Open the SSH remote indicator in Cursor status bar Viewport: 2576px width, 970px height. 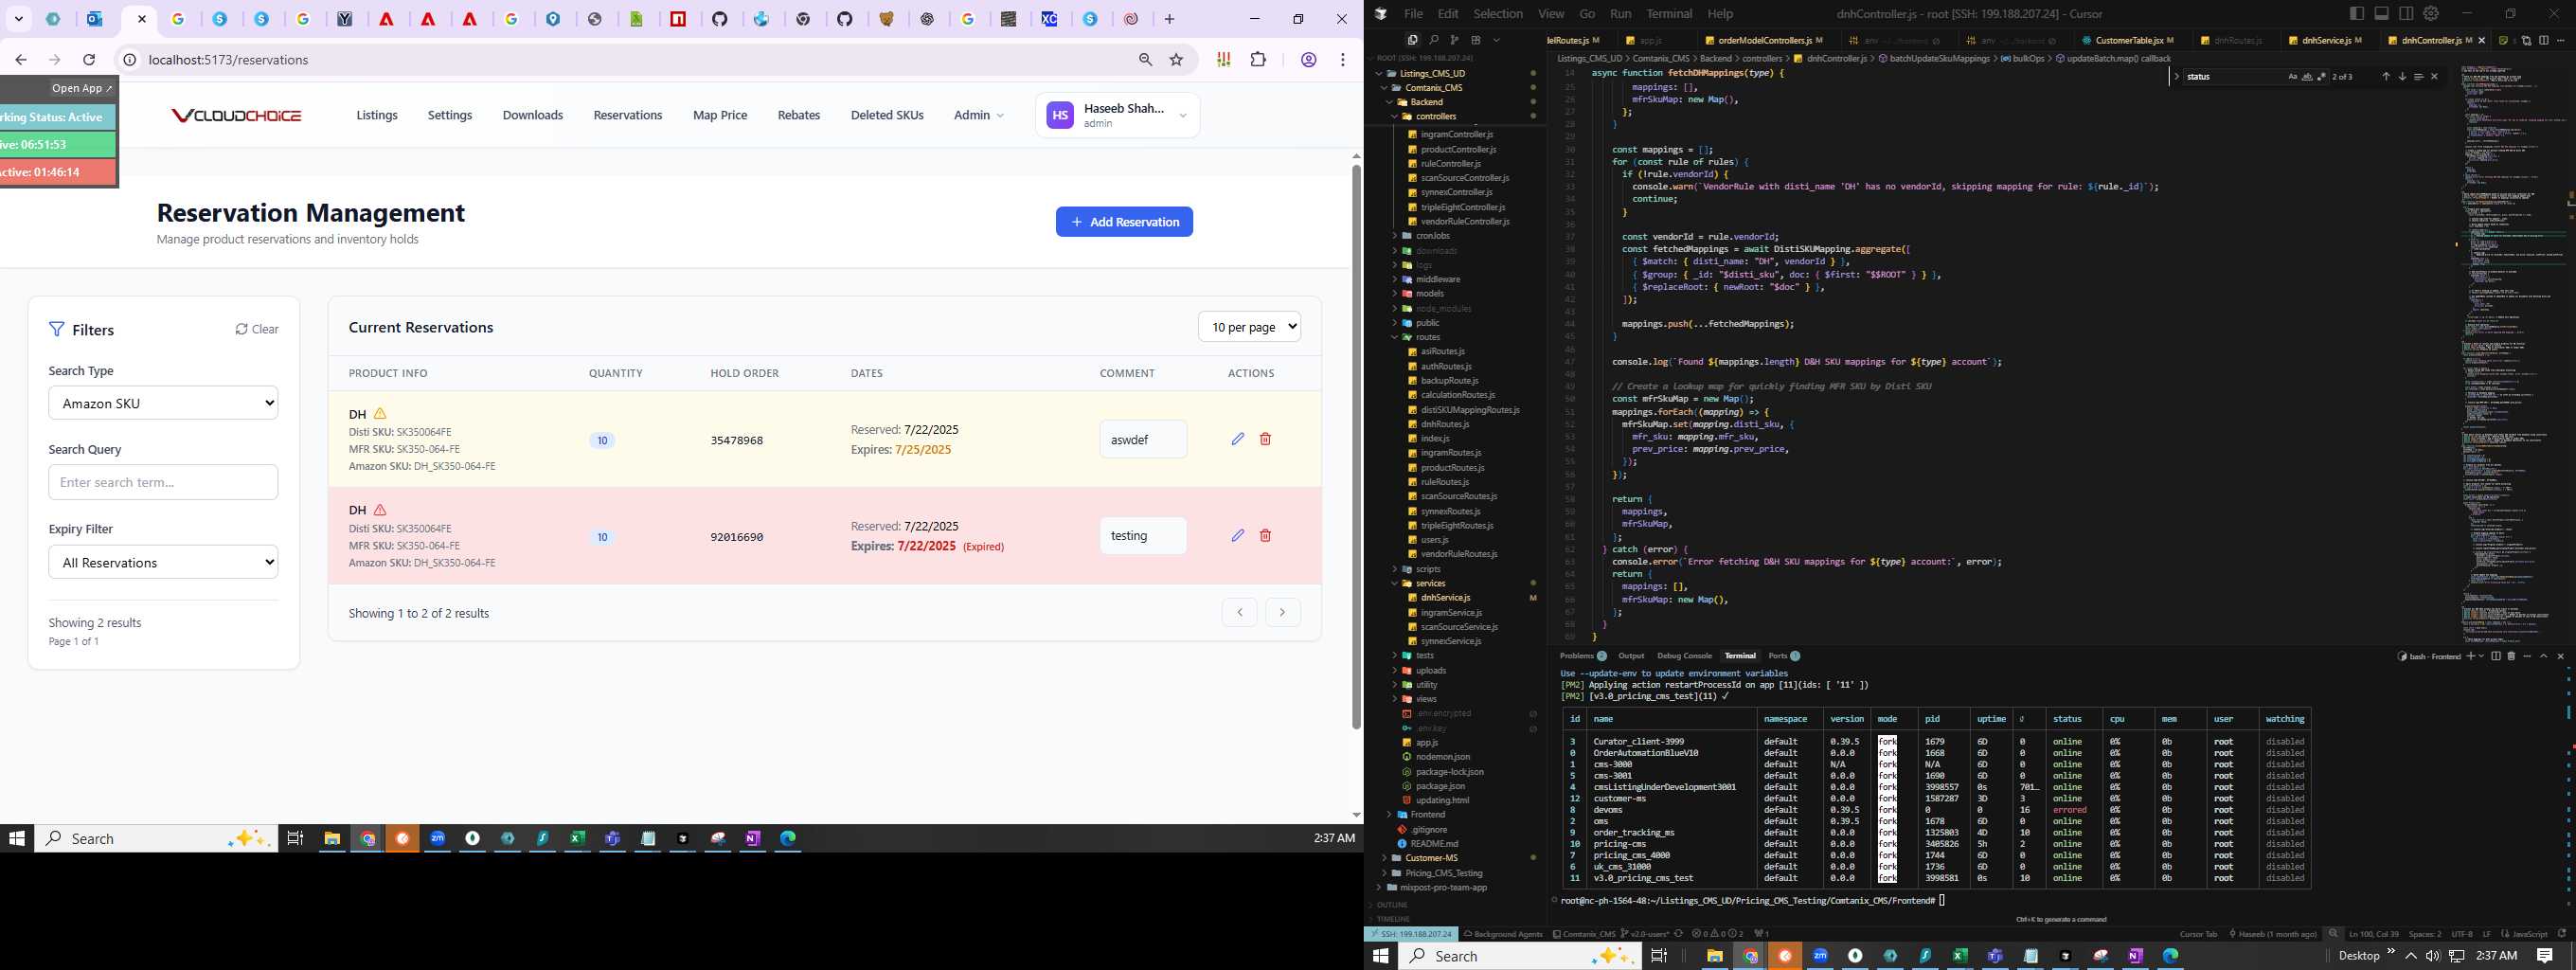point(1409,934)
